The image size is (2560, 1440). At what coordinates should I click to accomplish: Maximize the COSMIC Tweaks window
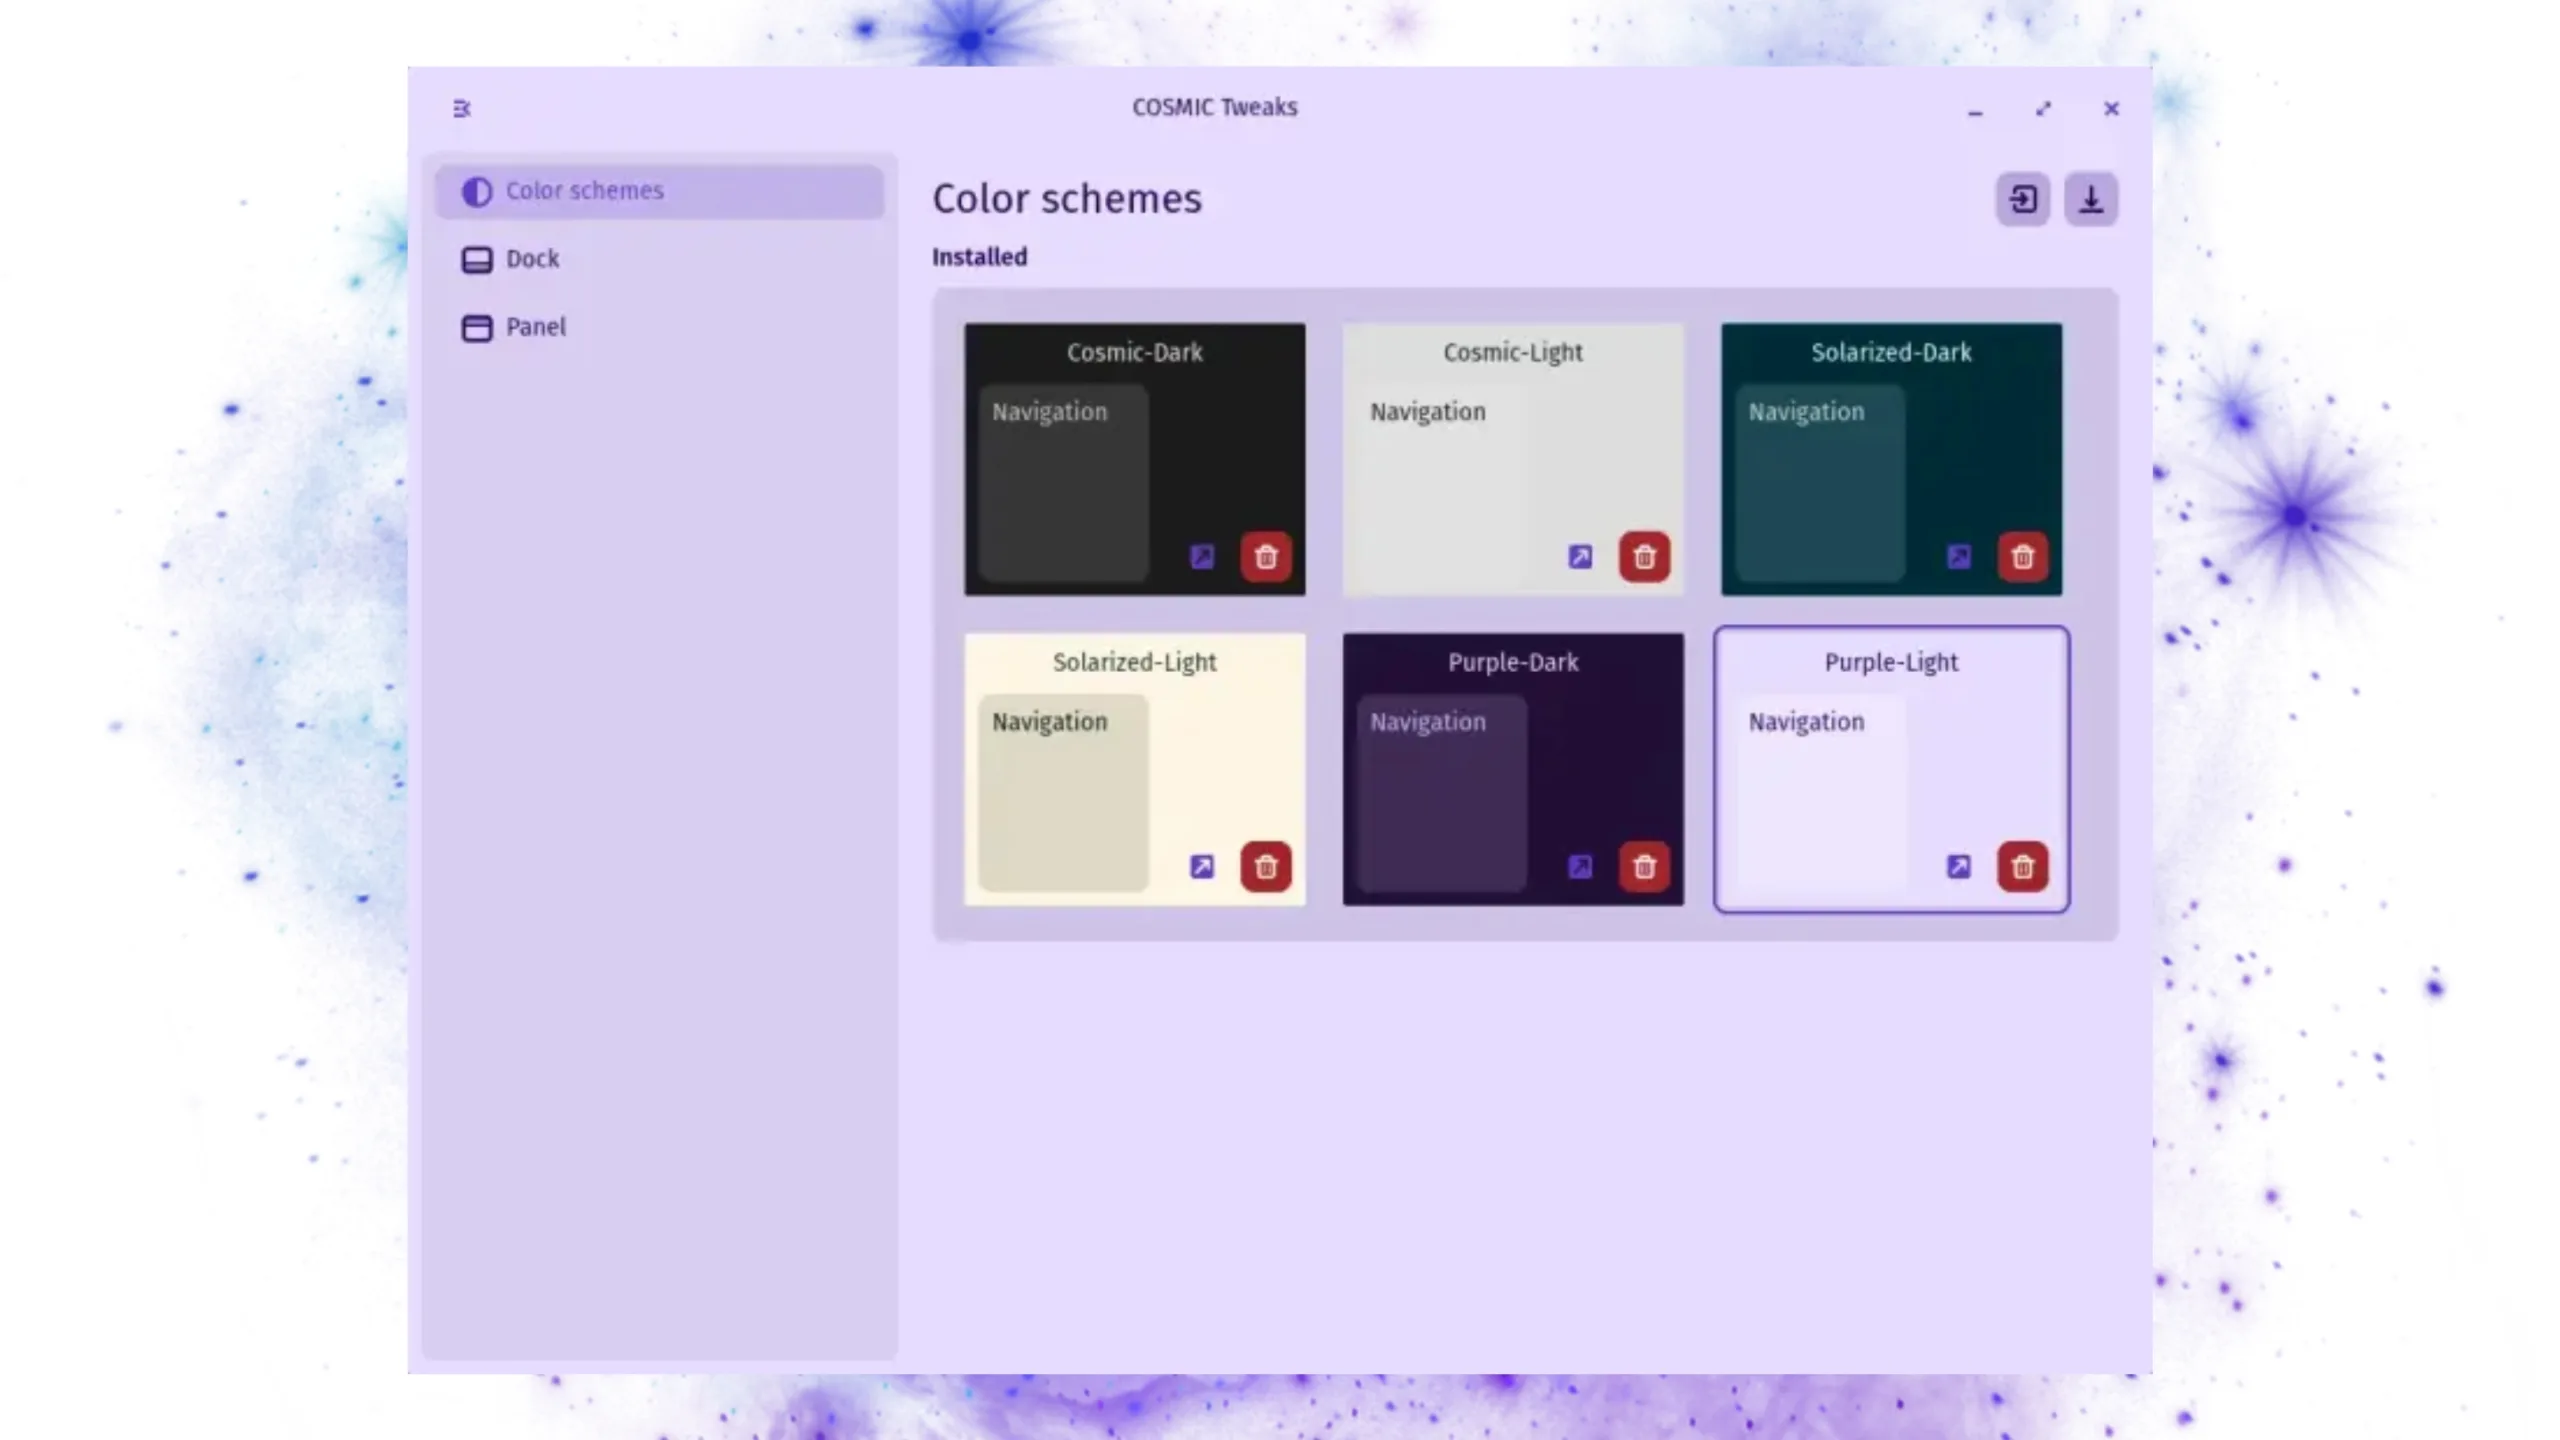pyautogui.click(x=2043, y=109)
